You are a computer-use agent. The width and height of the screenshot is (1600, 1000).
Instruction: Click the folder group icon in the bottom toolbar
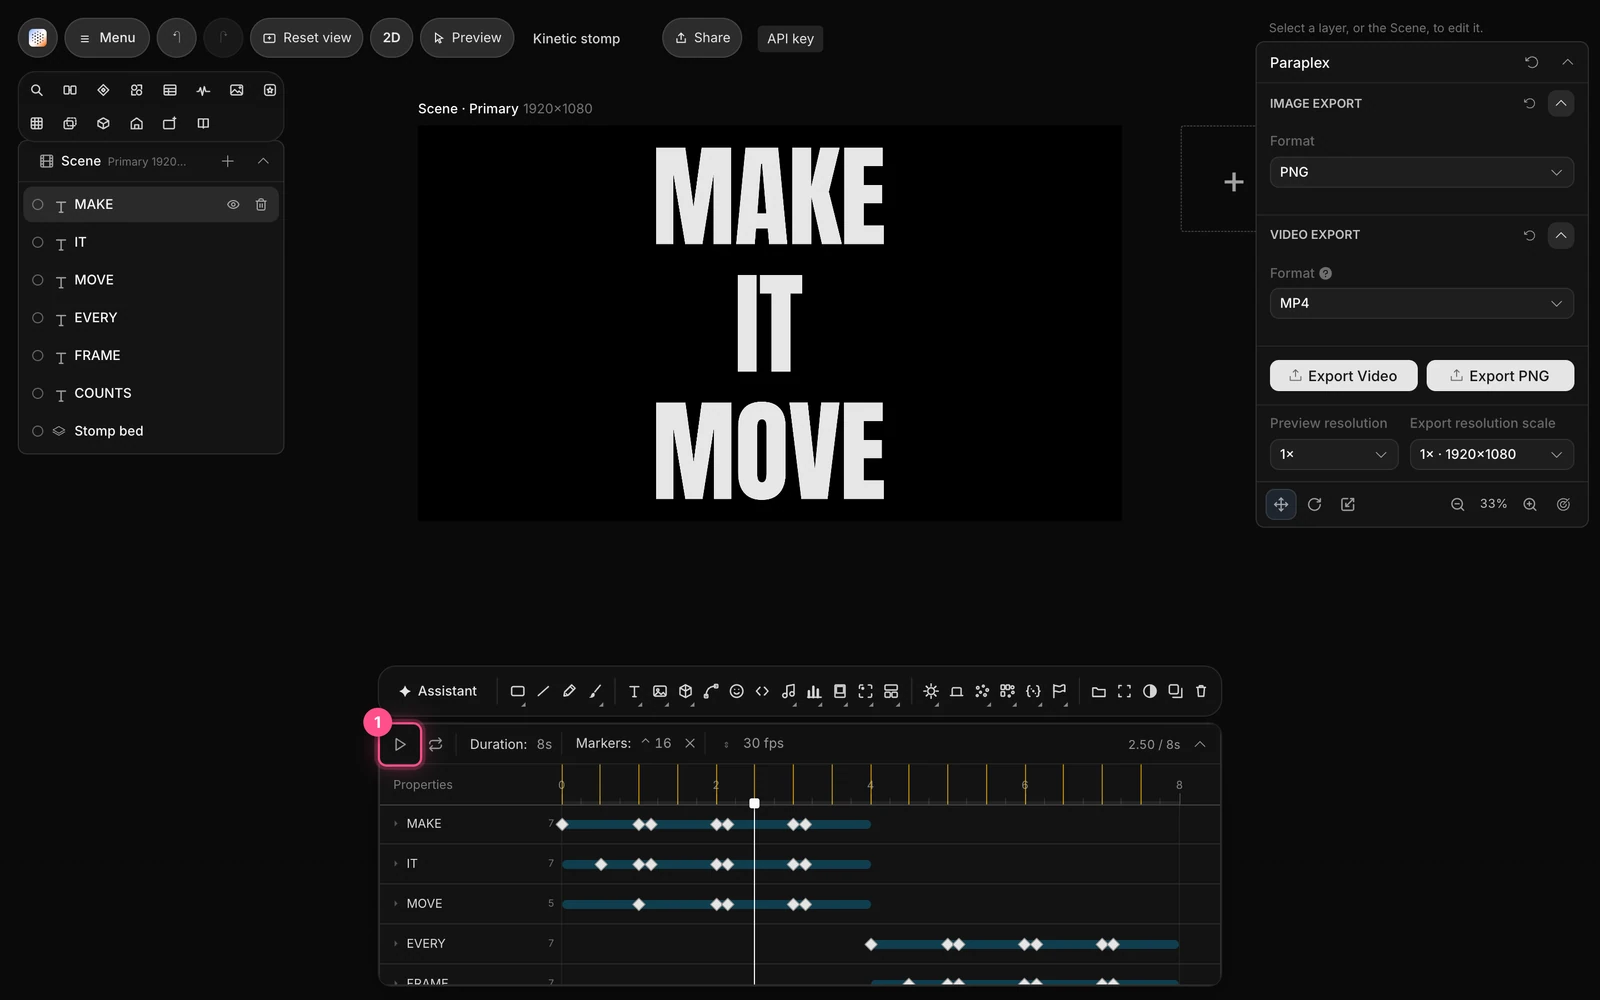point(1098,691)
